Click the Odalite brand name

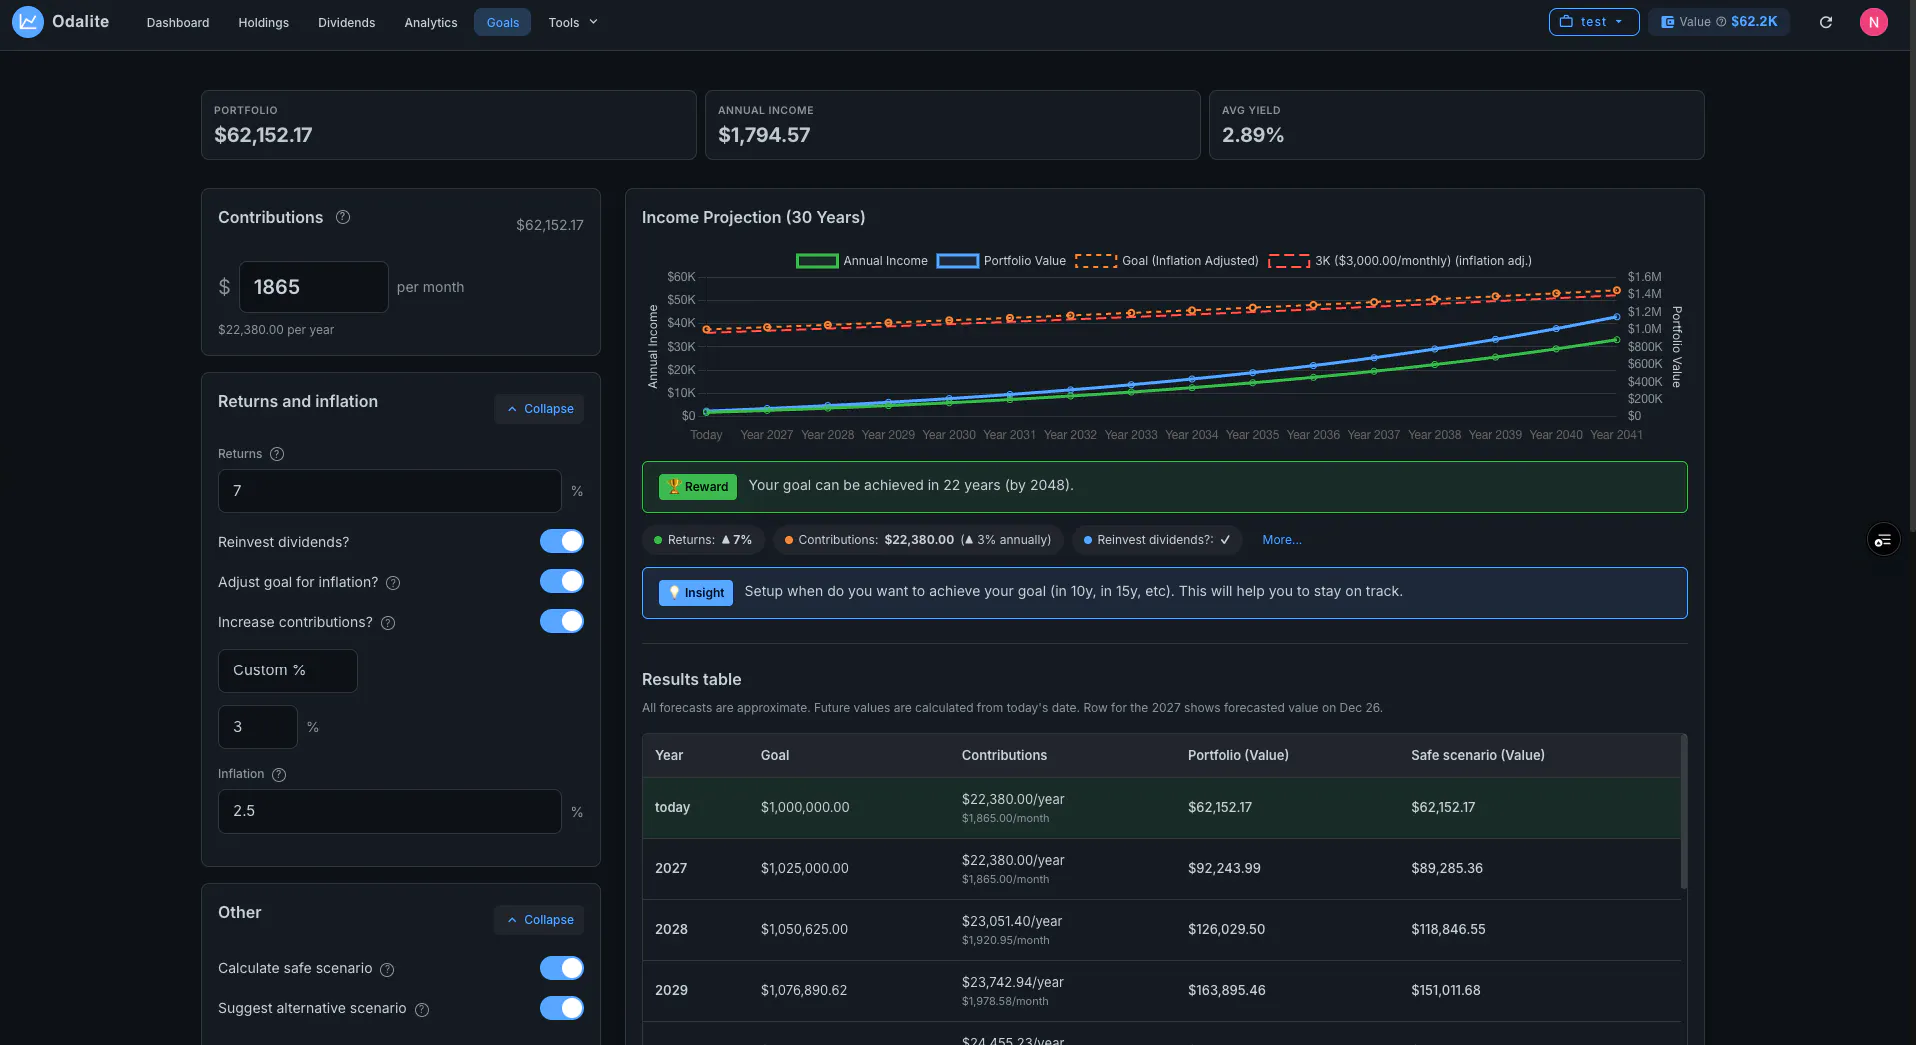[x=81, y=21]
